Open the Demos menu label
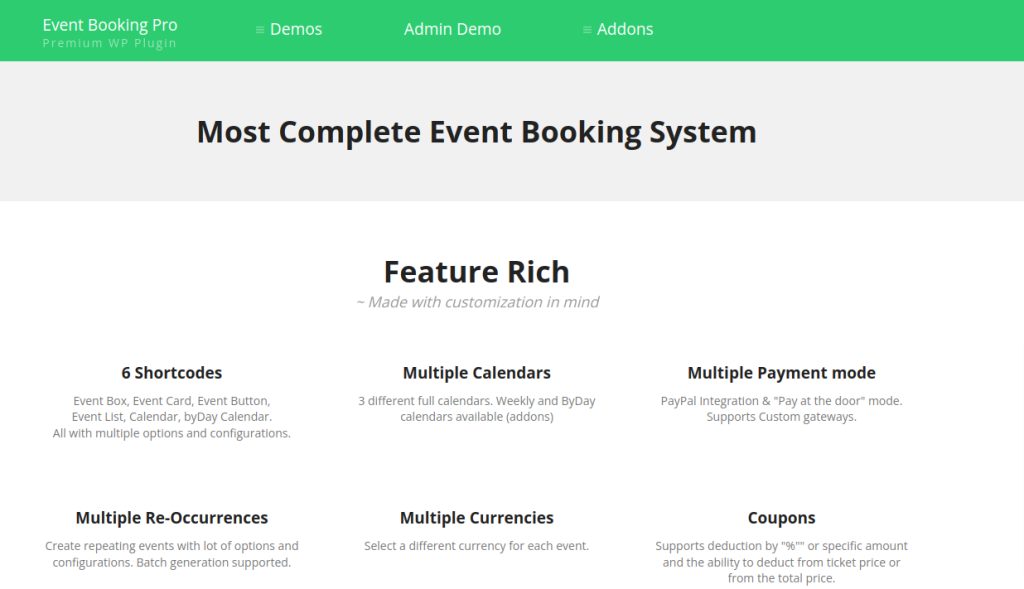 pos(296,29)
